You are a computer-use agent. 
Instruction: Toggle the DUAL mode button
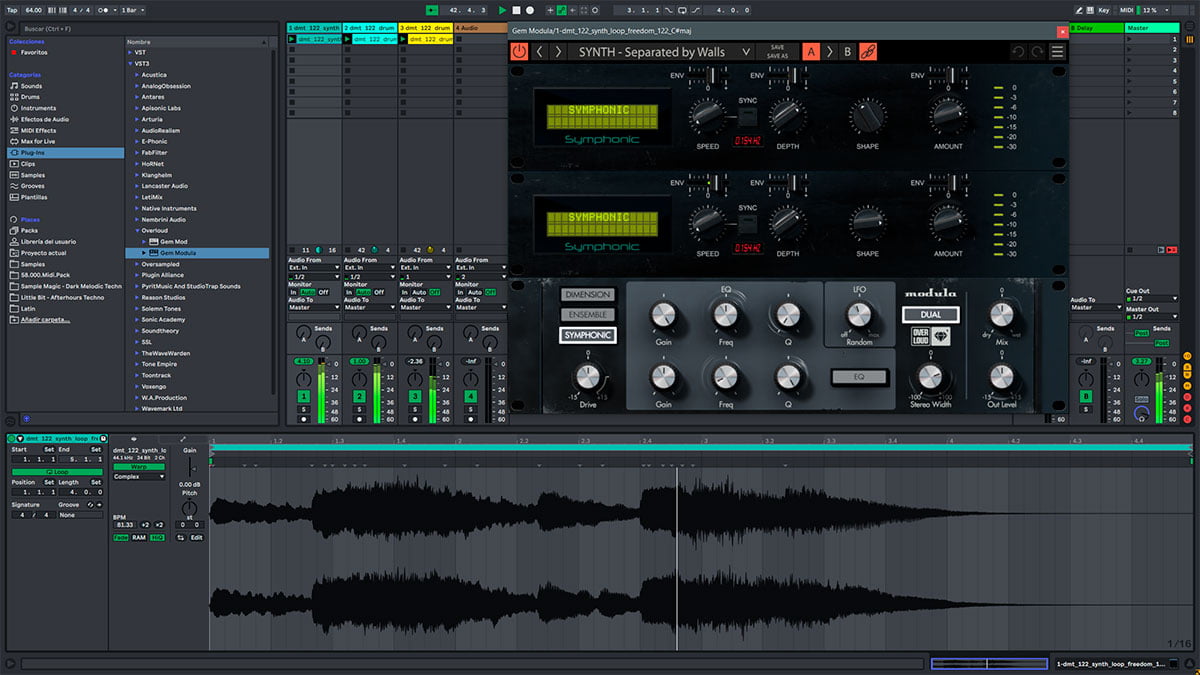(x=929, y=315)
